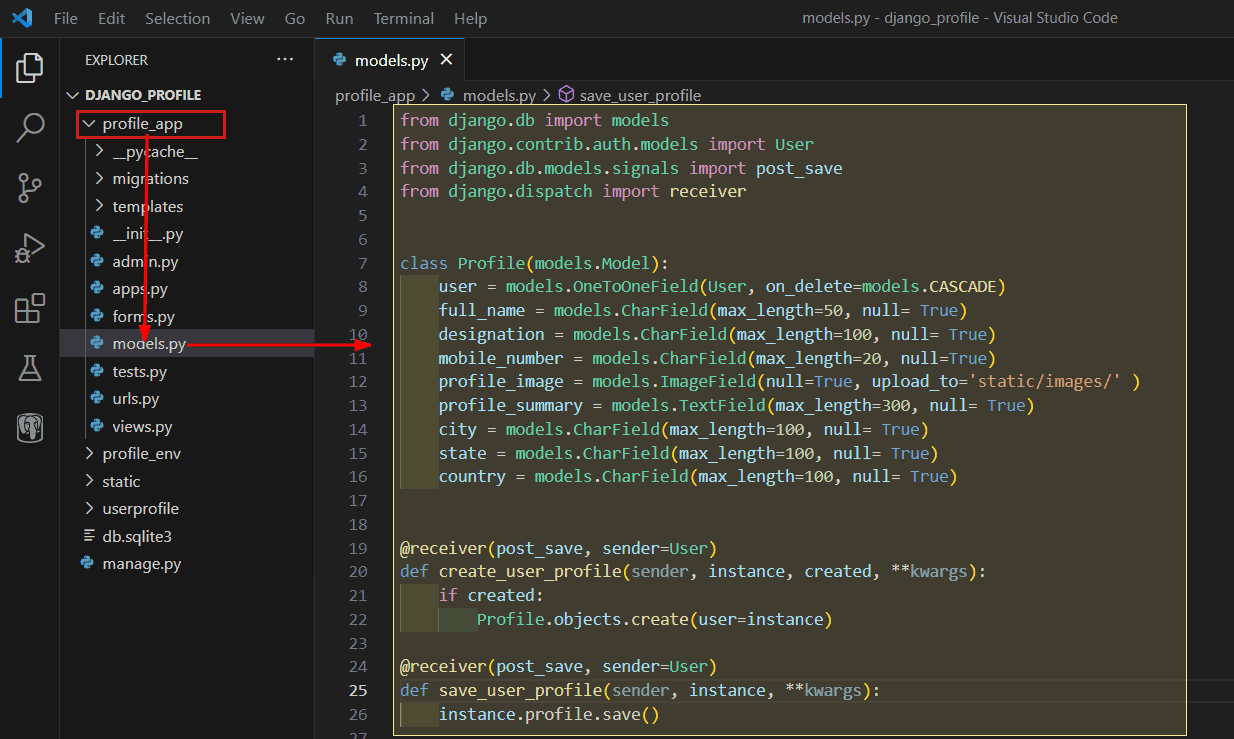
Task: Open the Terminal menu
Action: click(x=403, y=18)
